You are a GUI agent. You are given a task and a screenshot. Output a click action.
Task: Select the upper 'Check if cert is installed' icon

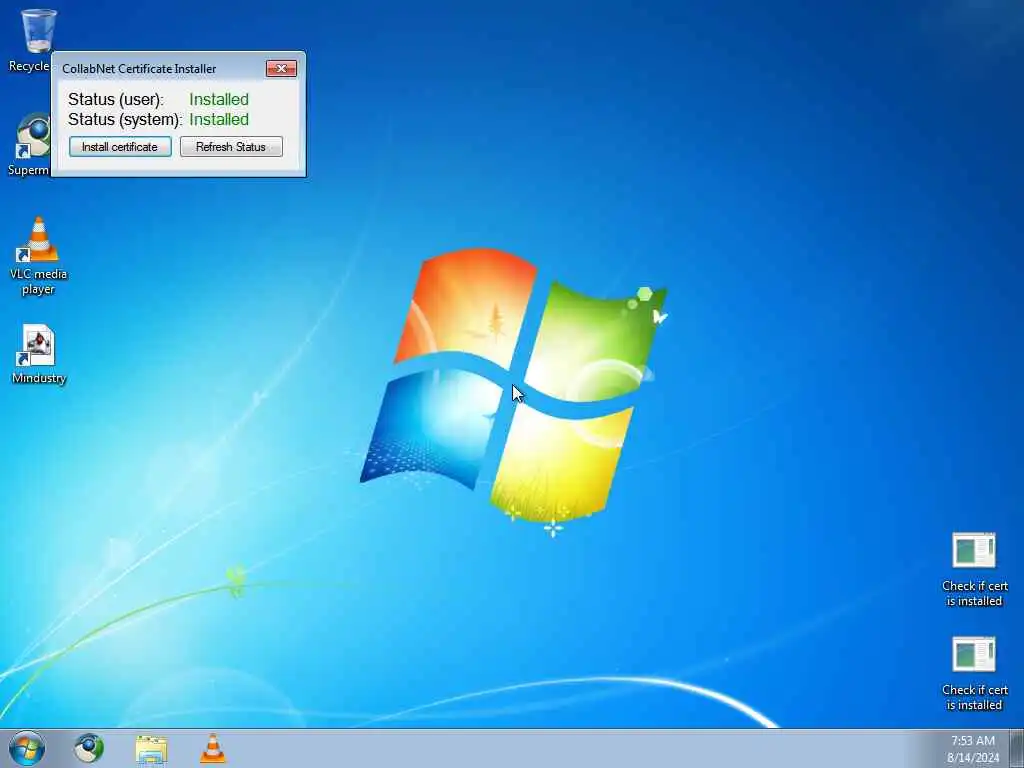coord(974,569)
